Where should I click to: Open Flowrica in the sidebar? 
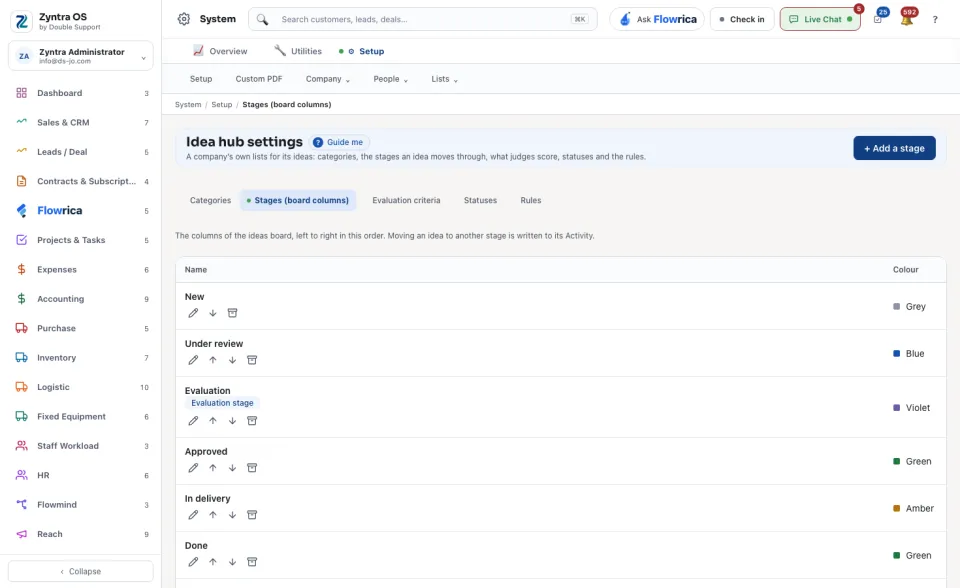pyautogui.click(x=81, y=211)
